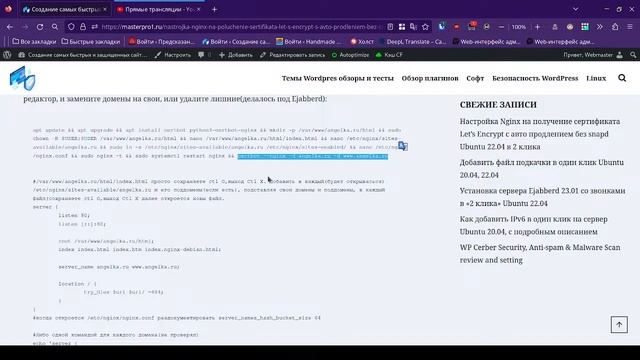
Task: Click Добавить in WordPress admin bar
Action: [236, 55]
